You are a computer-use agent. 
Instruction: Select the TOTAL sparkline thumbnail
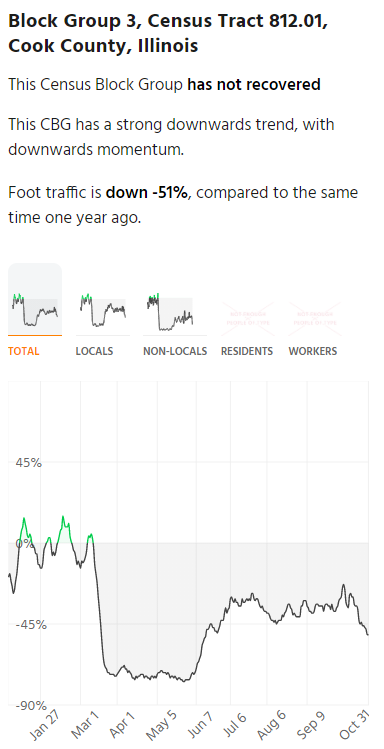(35, 299)
